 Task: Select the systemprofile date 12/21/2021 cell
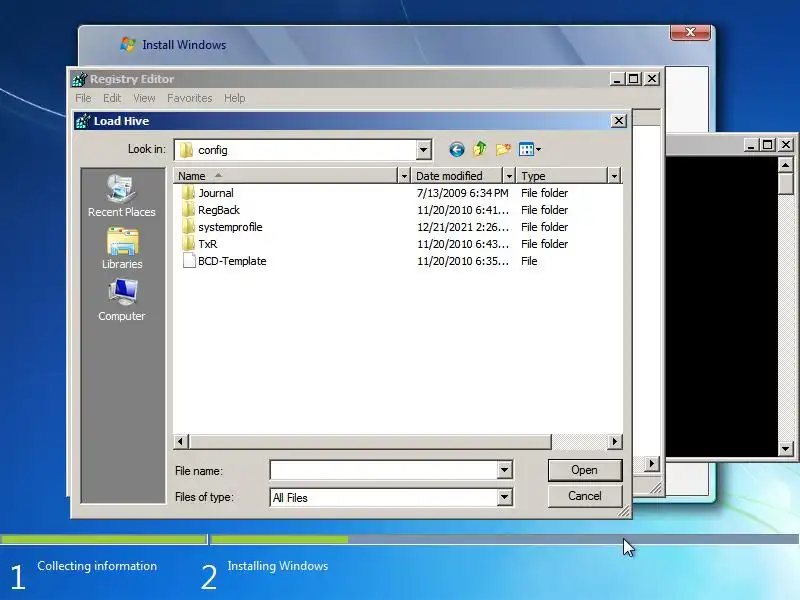pyautogui.click(x=463, y=227)
